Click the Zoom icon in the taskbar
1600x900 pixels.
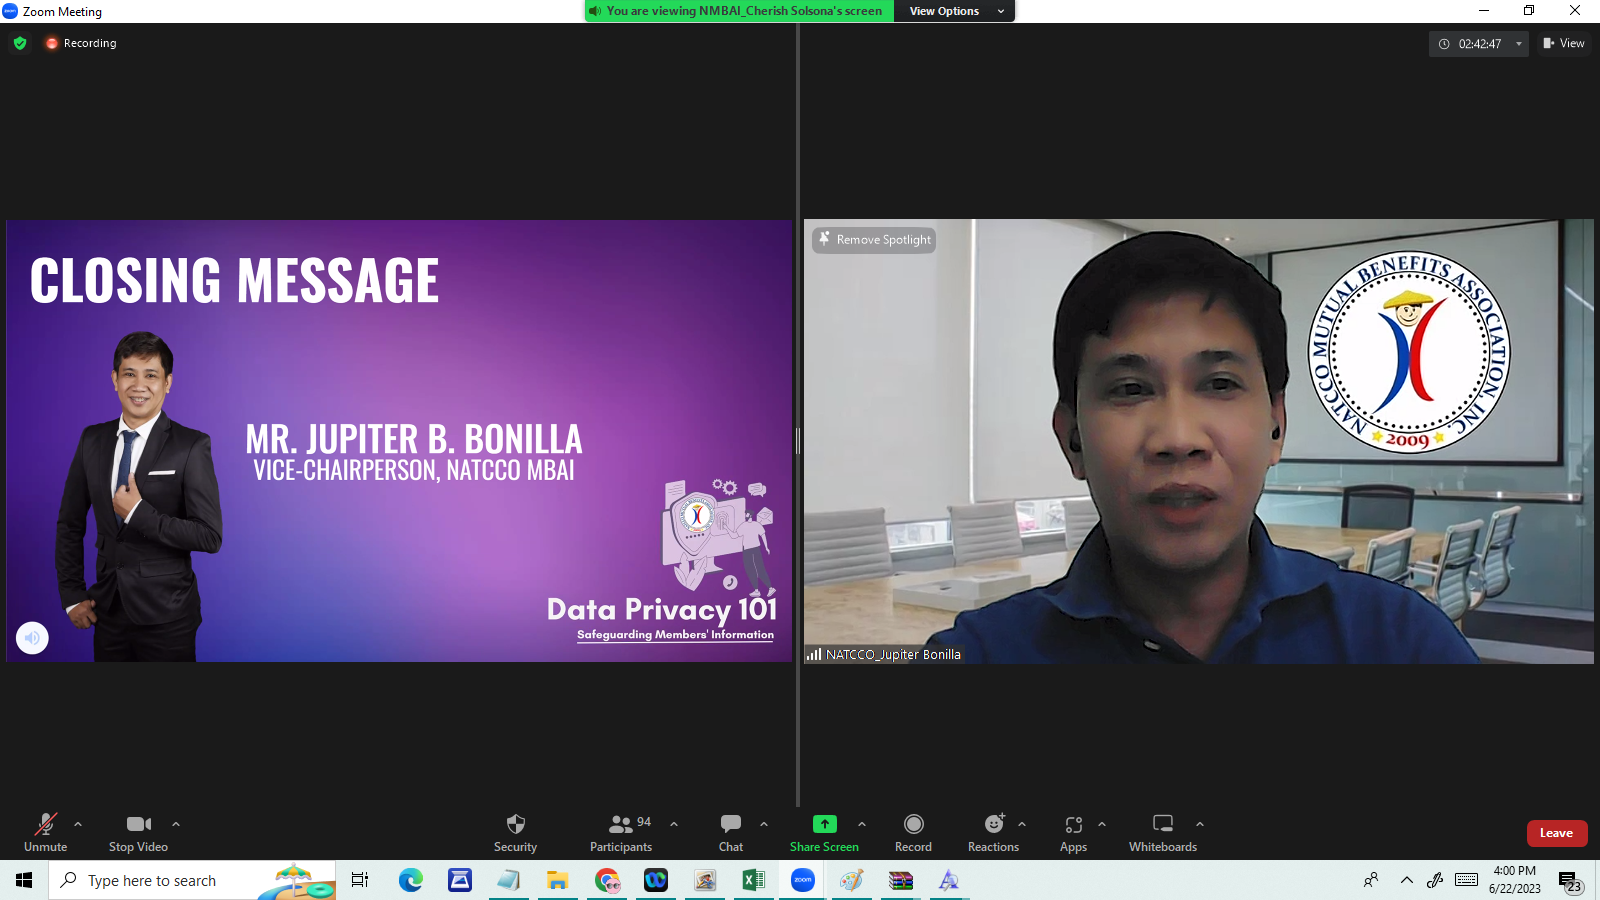pos(803,880)
